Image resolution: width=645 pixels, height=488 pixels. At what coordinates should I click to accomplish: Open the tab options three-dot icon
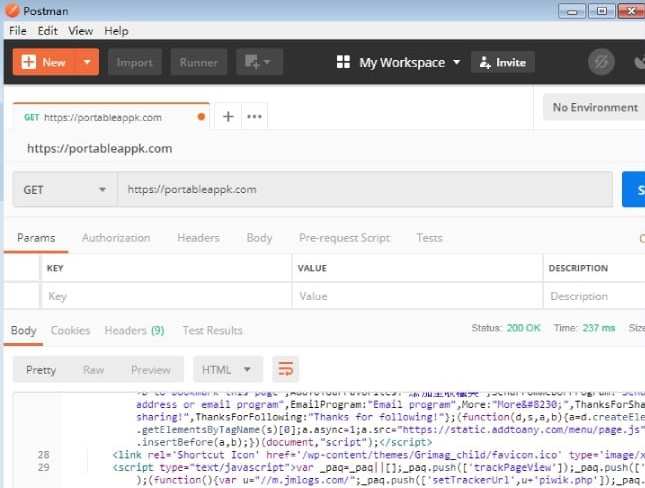point(255,117)
